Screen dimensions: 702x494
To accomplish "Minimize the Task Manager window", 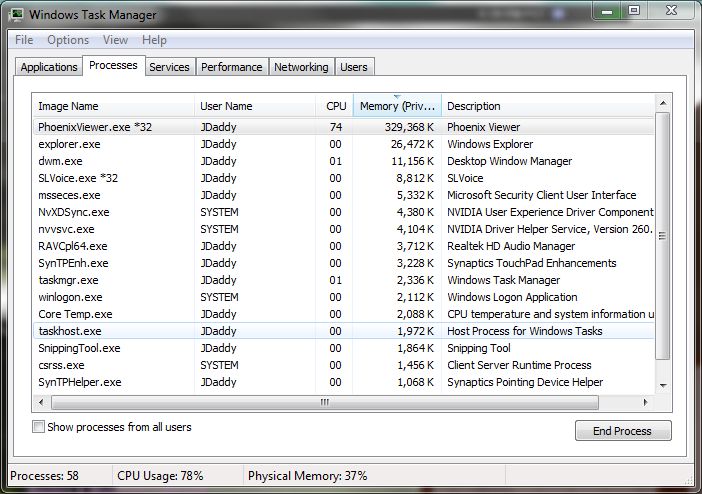I will (607, 11).
